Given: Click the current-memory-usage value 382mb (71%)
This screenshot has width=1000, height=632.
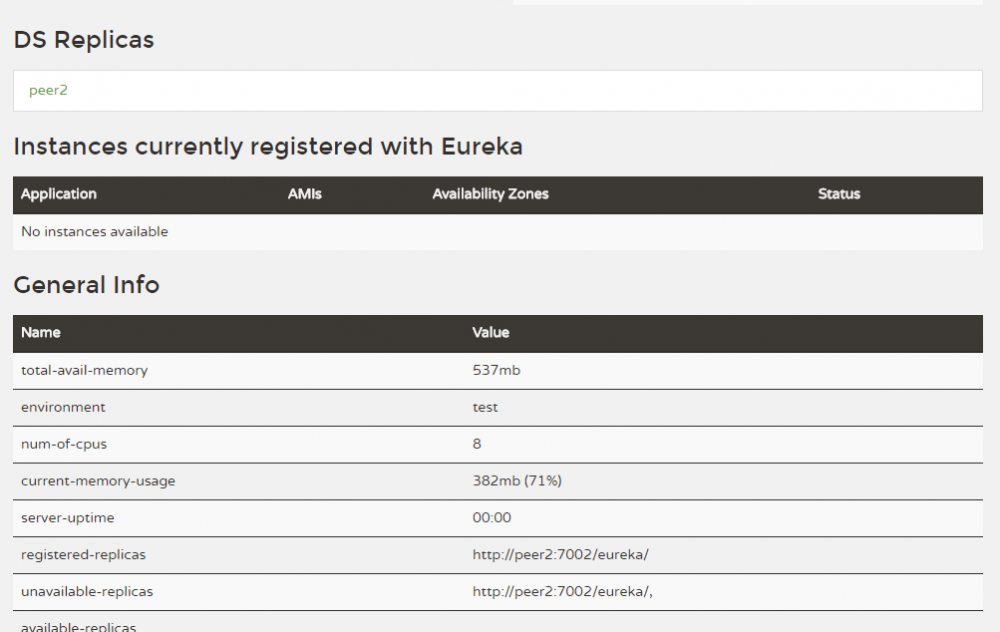Looking at the screenshot, I should coord(517,481).
